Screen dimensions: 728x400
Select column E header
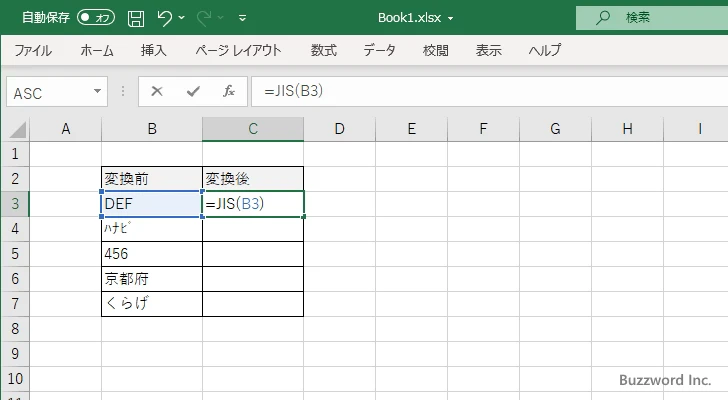(x=411, y=129)
